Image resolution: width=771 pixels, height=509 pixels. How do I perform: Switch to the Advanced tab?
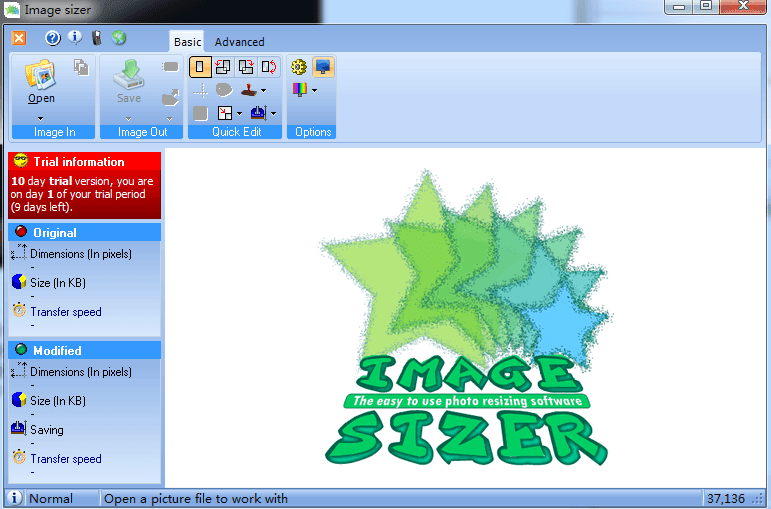click(239, 42)
